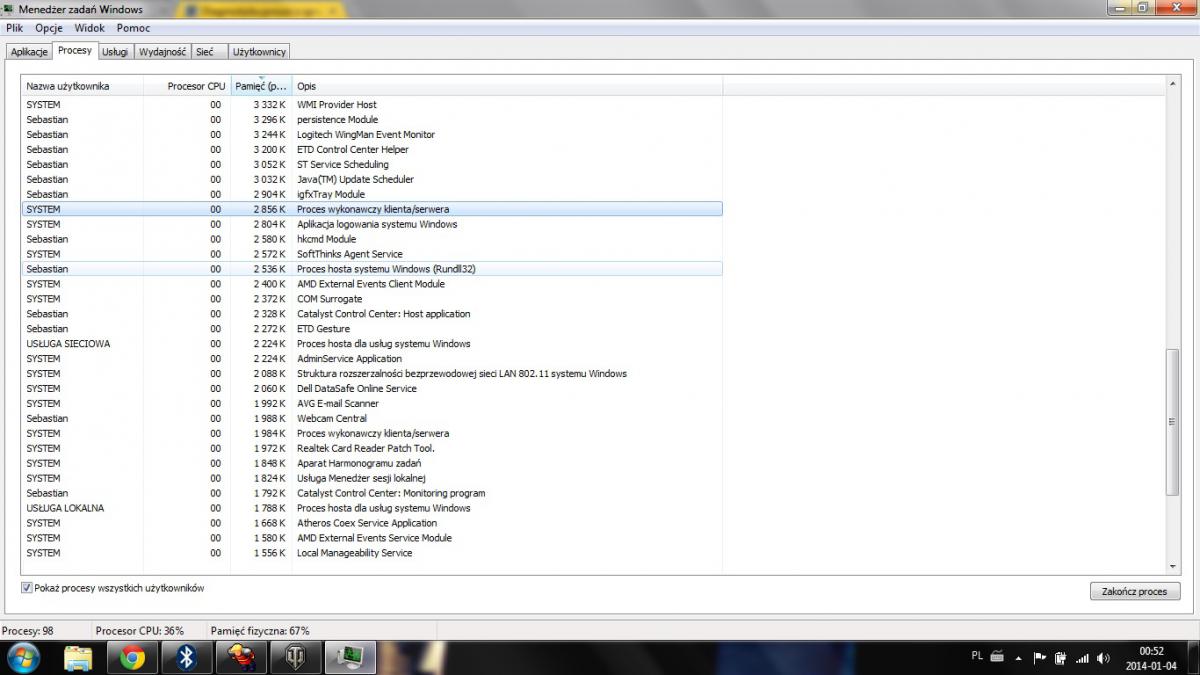
Task: Select ST Service Scheduling row
Action: [372, 165]
